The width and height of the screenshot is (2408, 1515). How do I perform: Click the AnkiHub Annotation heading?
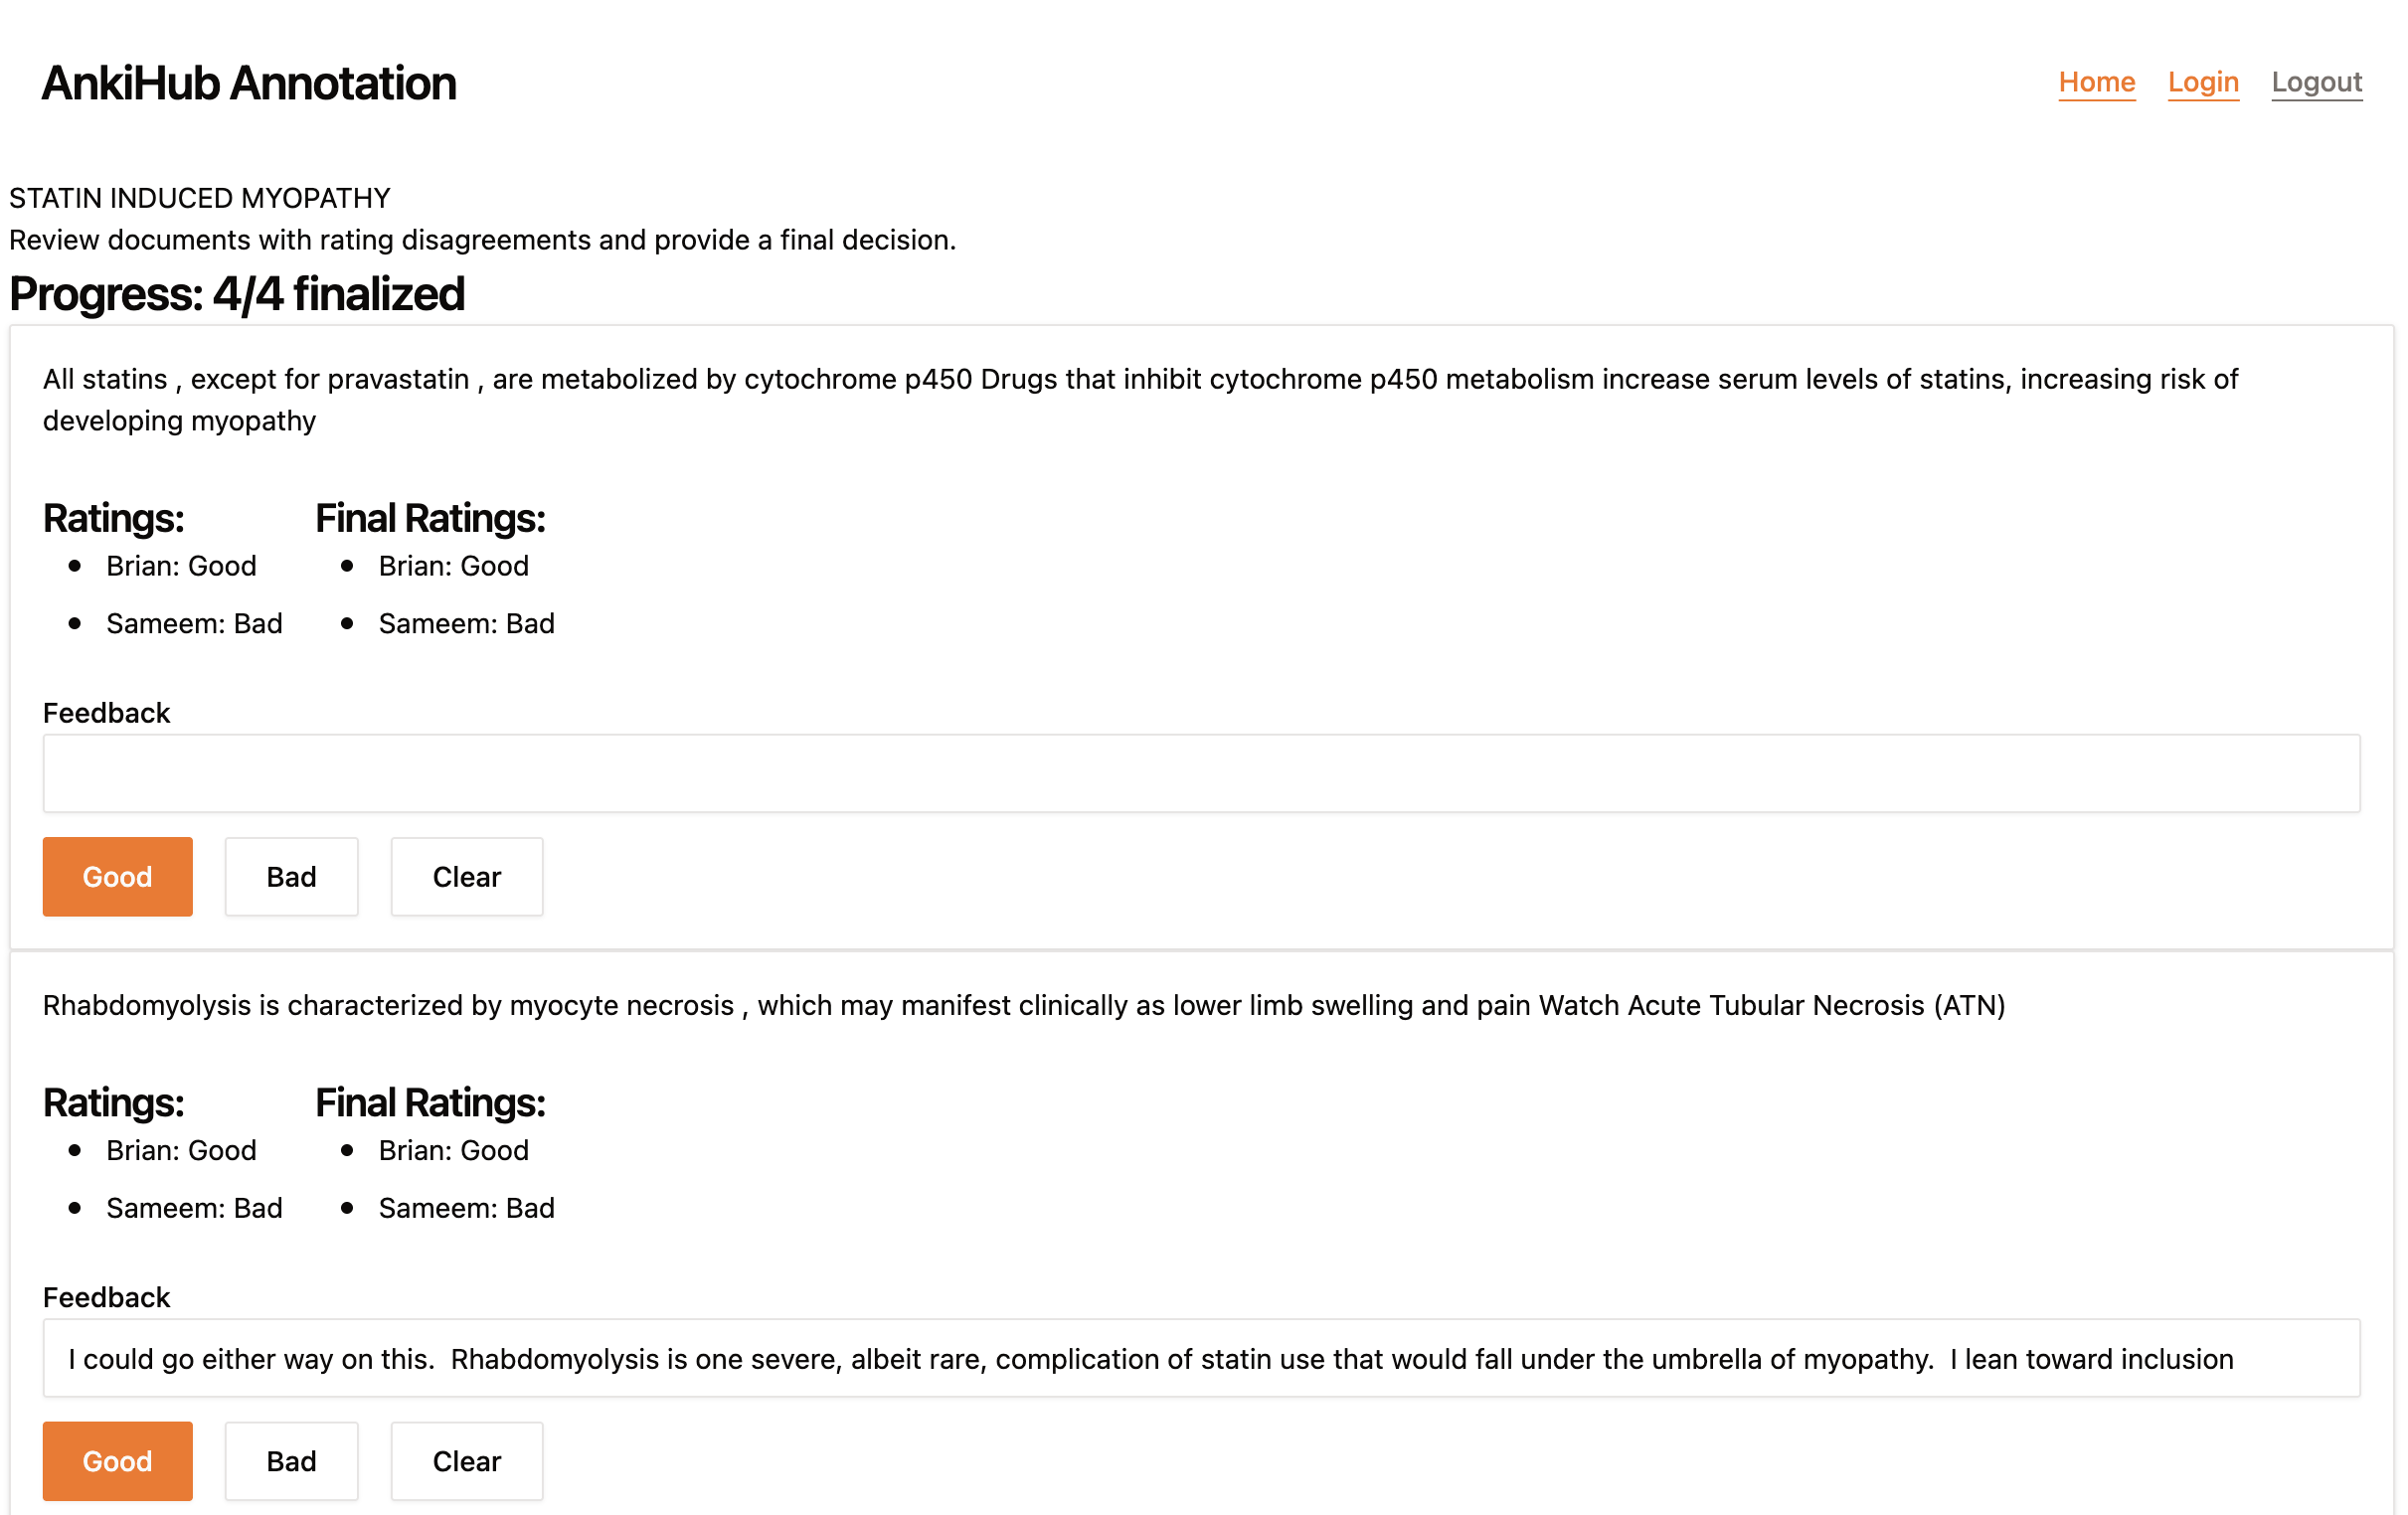tap(248, 83)
